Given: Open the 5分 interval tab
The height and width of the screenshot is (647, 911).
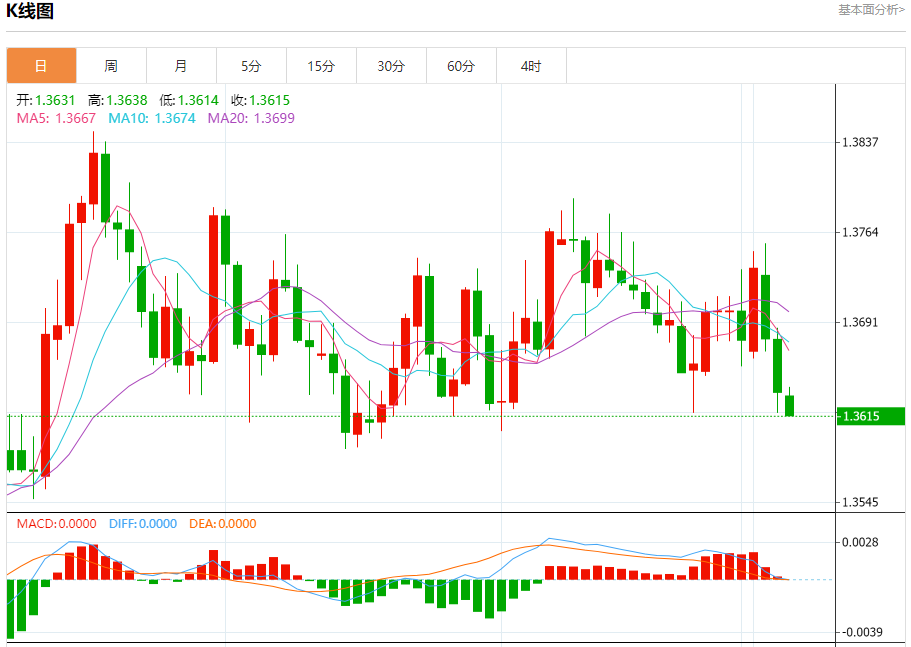Looking at the screenshot, I should [251, 66].
